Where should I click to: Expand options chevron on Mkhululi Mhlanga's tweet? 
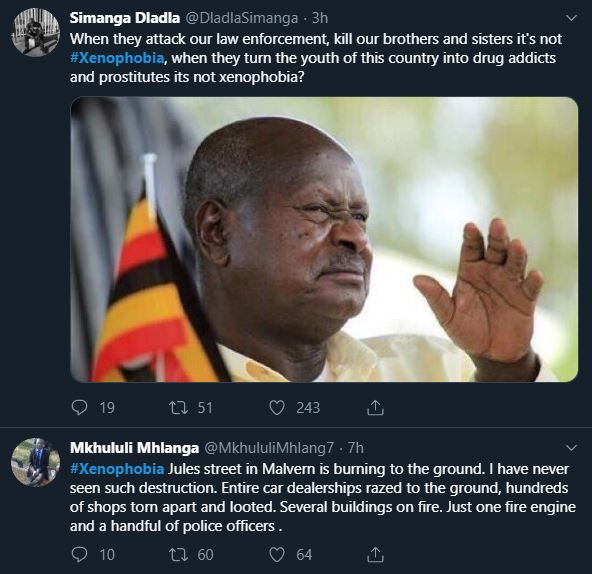coord(572,448)
